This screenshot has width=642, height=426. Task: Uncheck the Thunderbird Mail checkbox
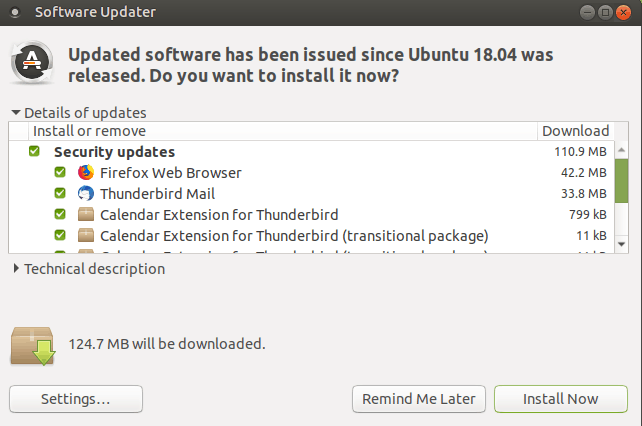(60, 194)
